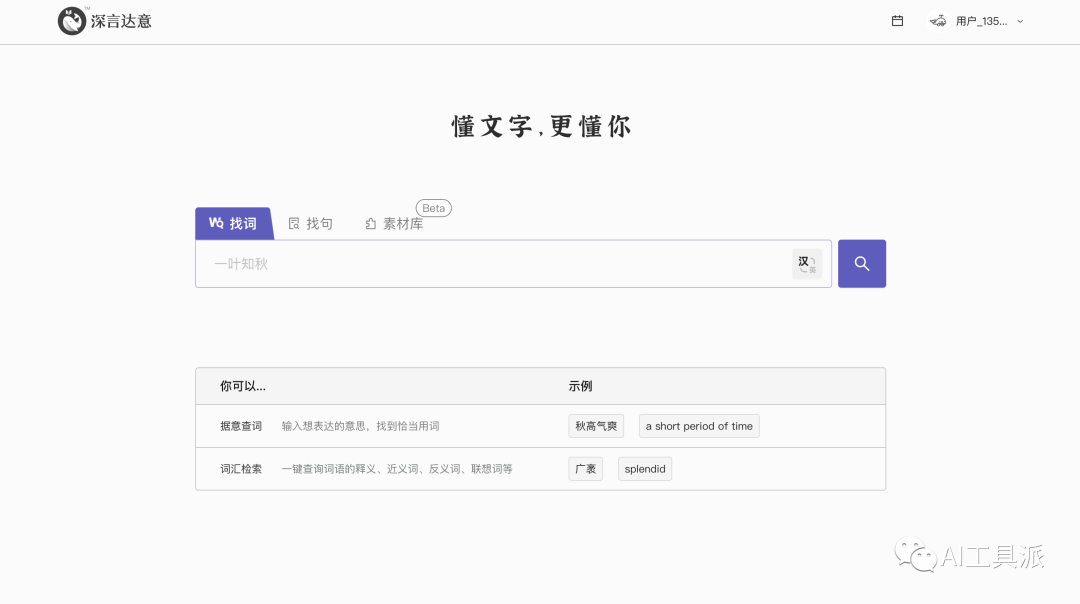Image resolution: width=1080 pixels, height=604 pixels.
Task: Try the 秋高气爽 example chip
Action: pos(596,426)
